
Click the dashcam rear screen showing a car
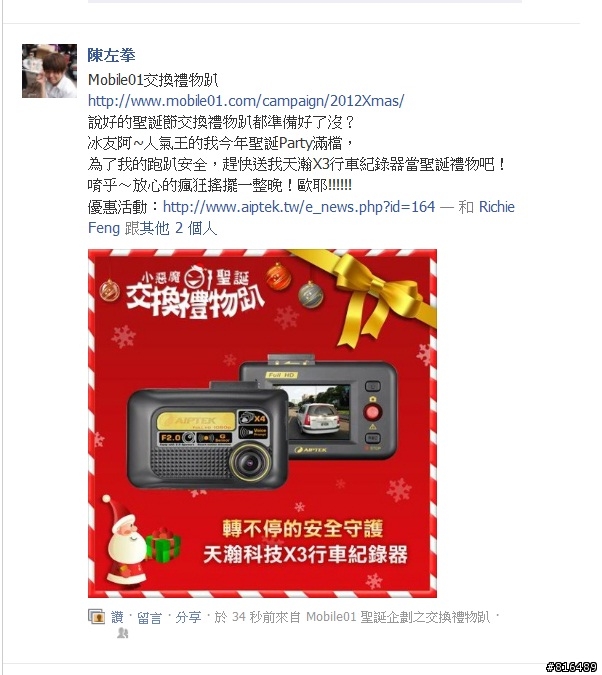317,412
